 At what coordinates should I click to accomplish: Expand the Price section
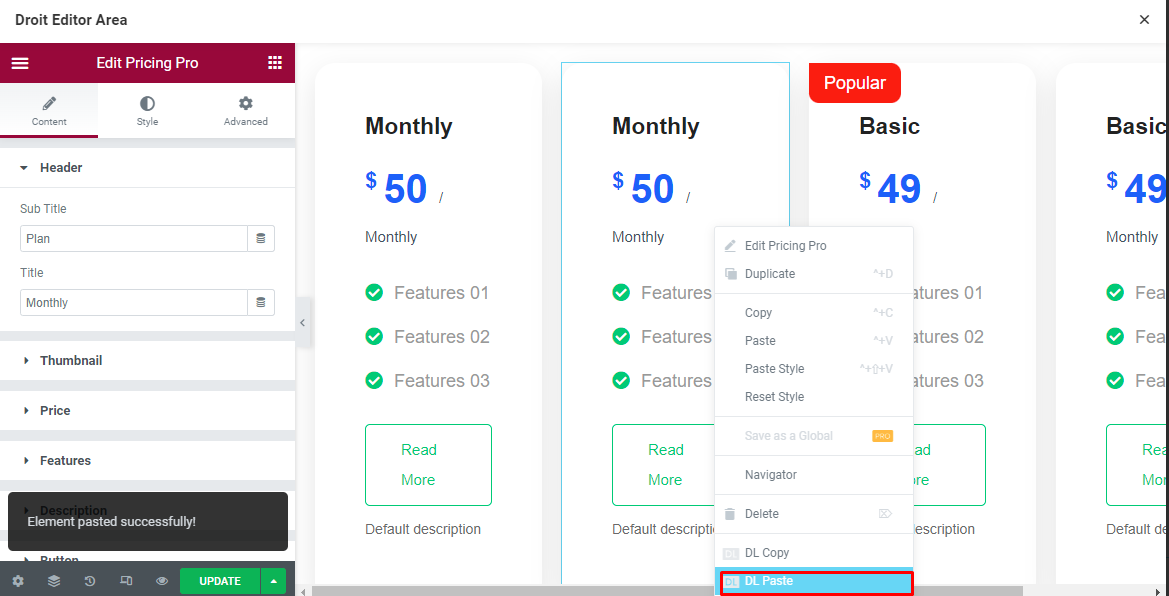click(148, 410)
